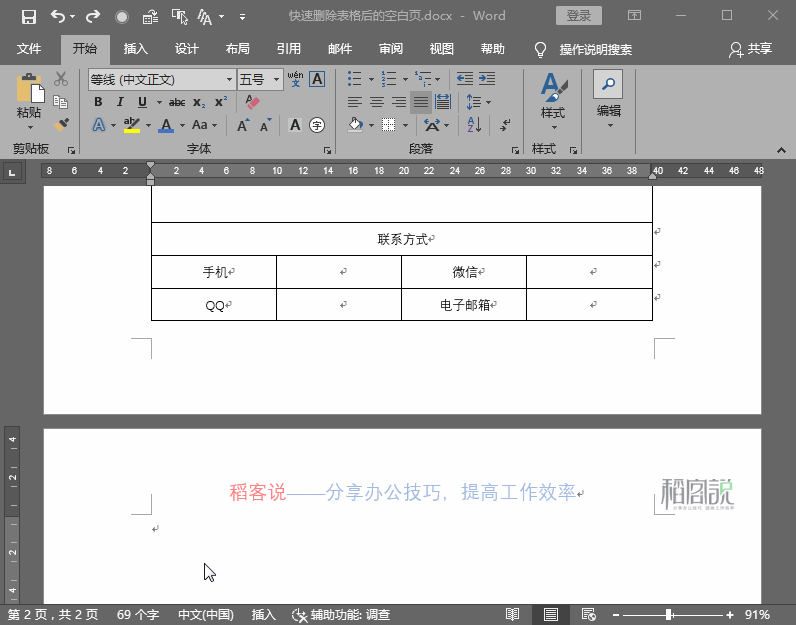This screenshot has width=796, height=625.
Task: Select the Format Painter brush icon
Action: point(61,124)
